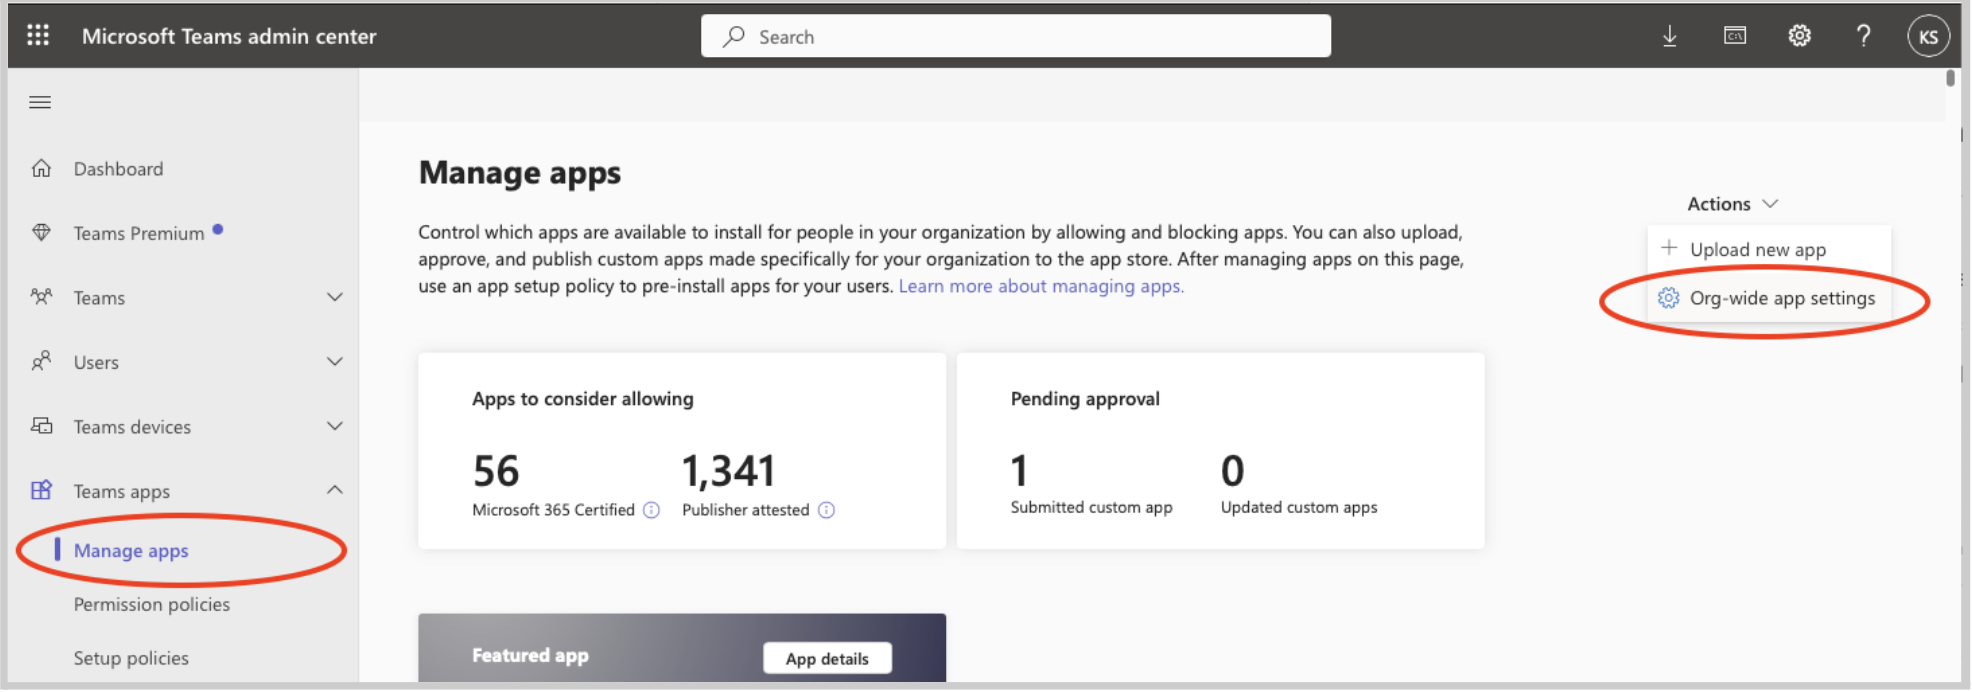Open Permission policies
The width and height of the screenshot is (1972, 692).
tap(152, 605)
